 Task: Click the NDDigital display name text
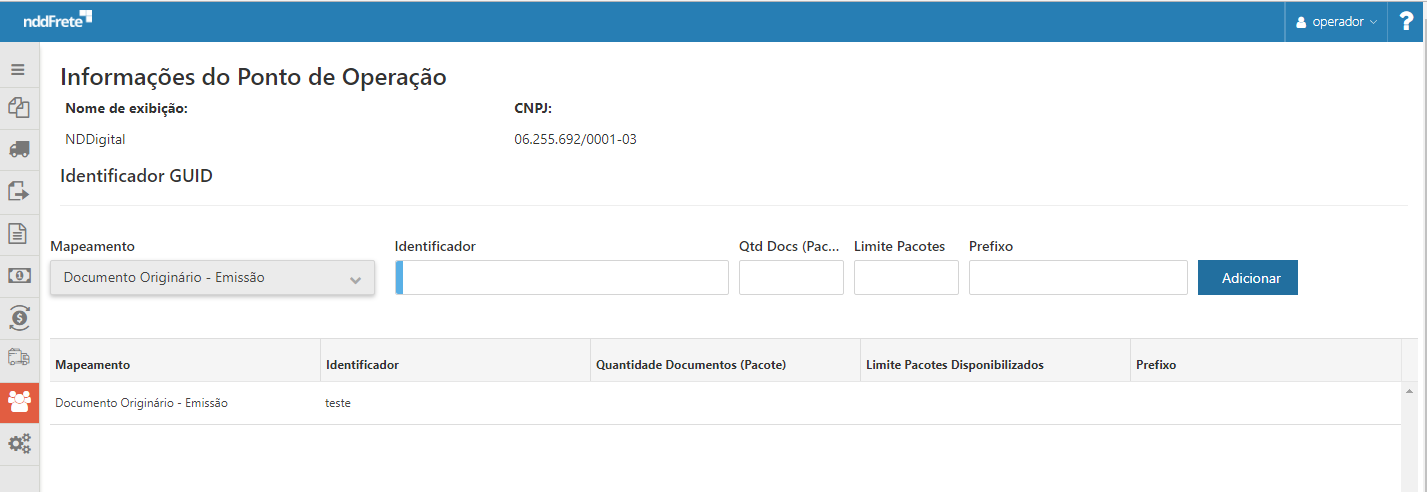[95, 139]
